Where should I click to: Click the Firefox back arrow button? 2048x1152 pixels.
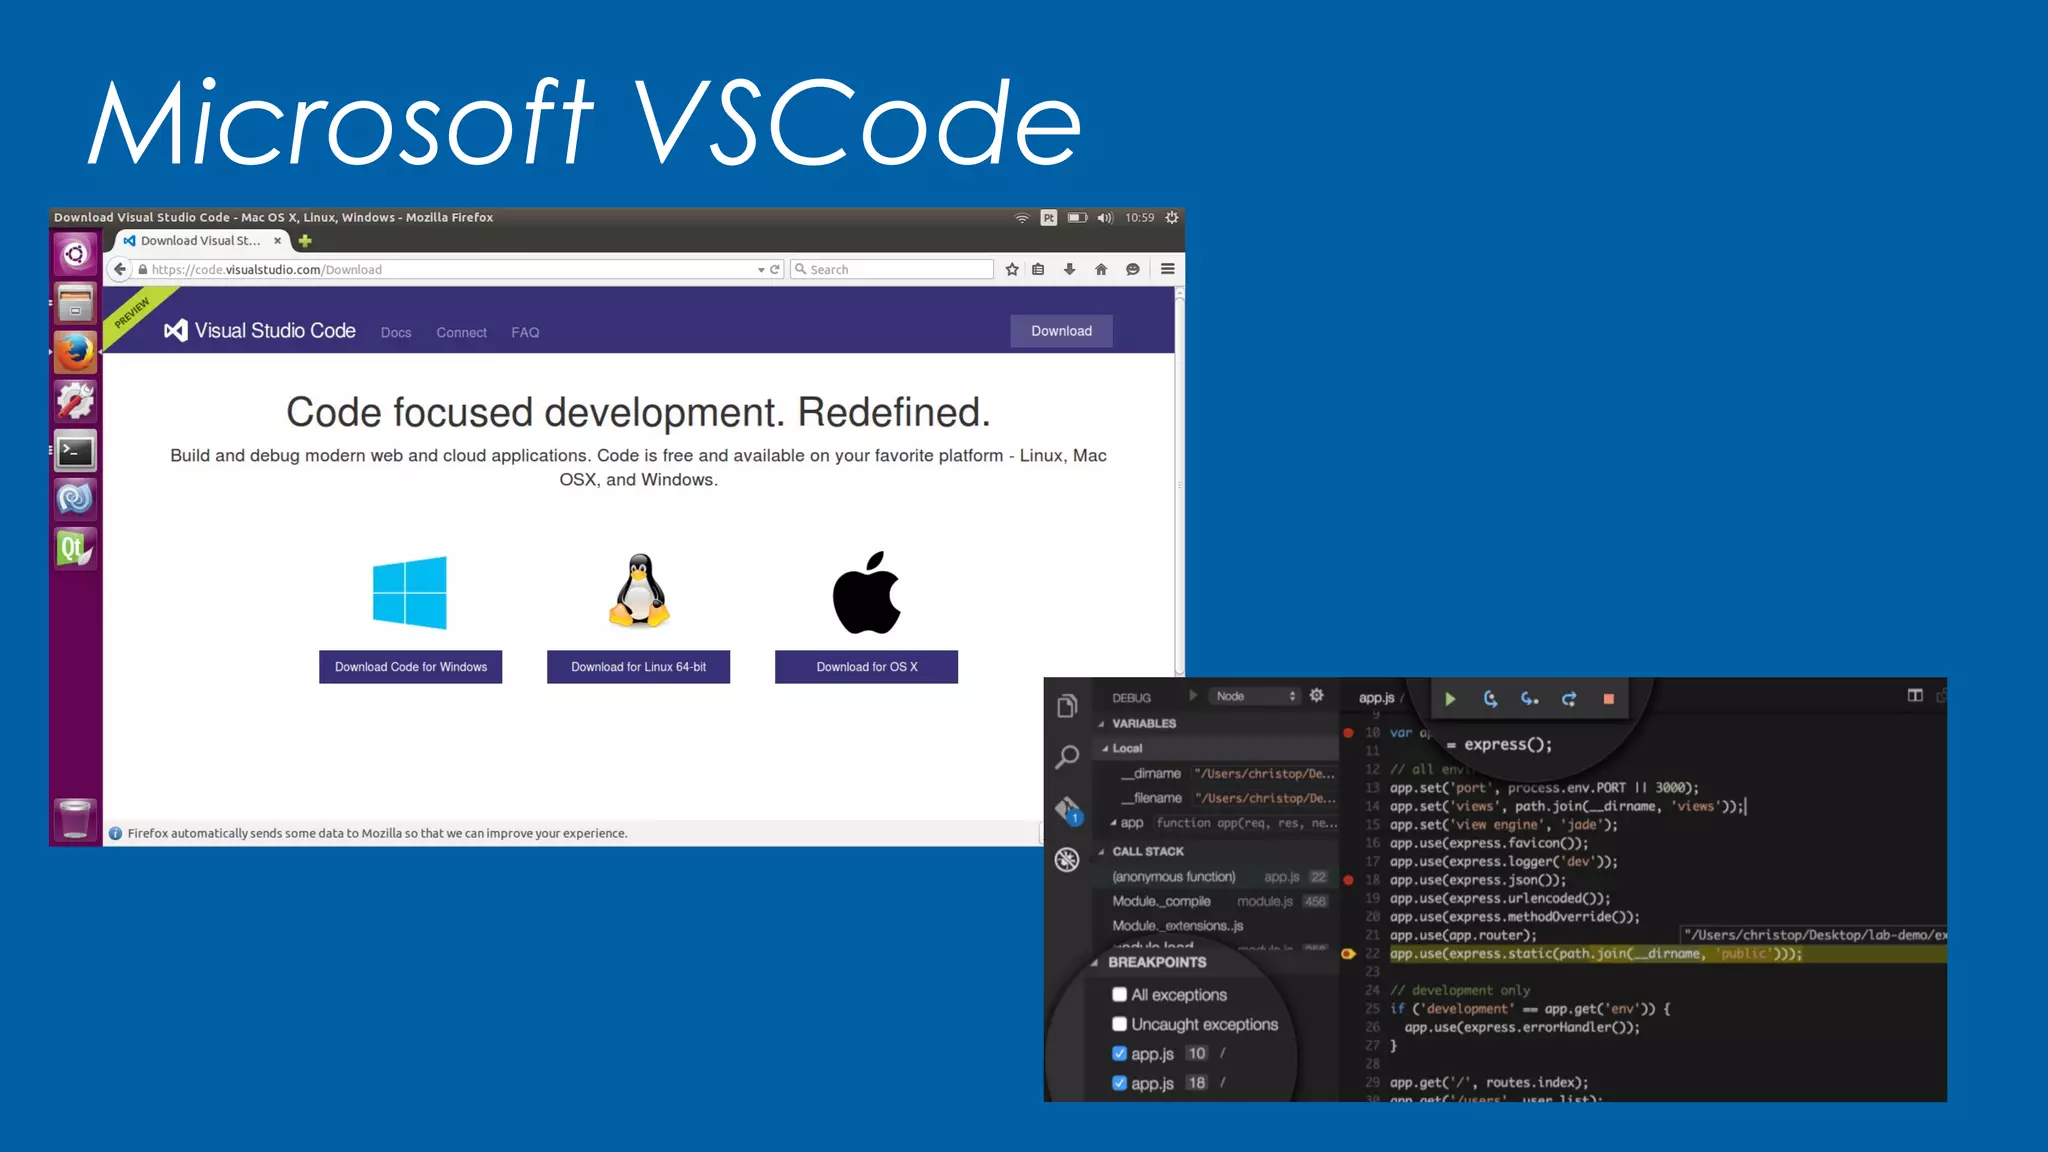point(120,269)
